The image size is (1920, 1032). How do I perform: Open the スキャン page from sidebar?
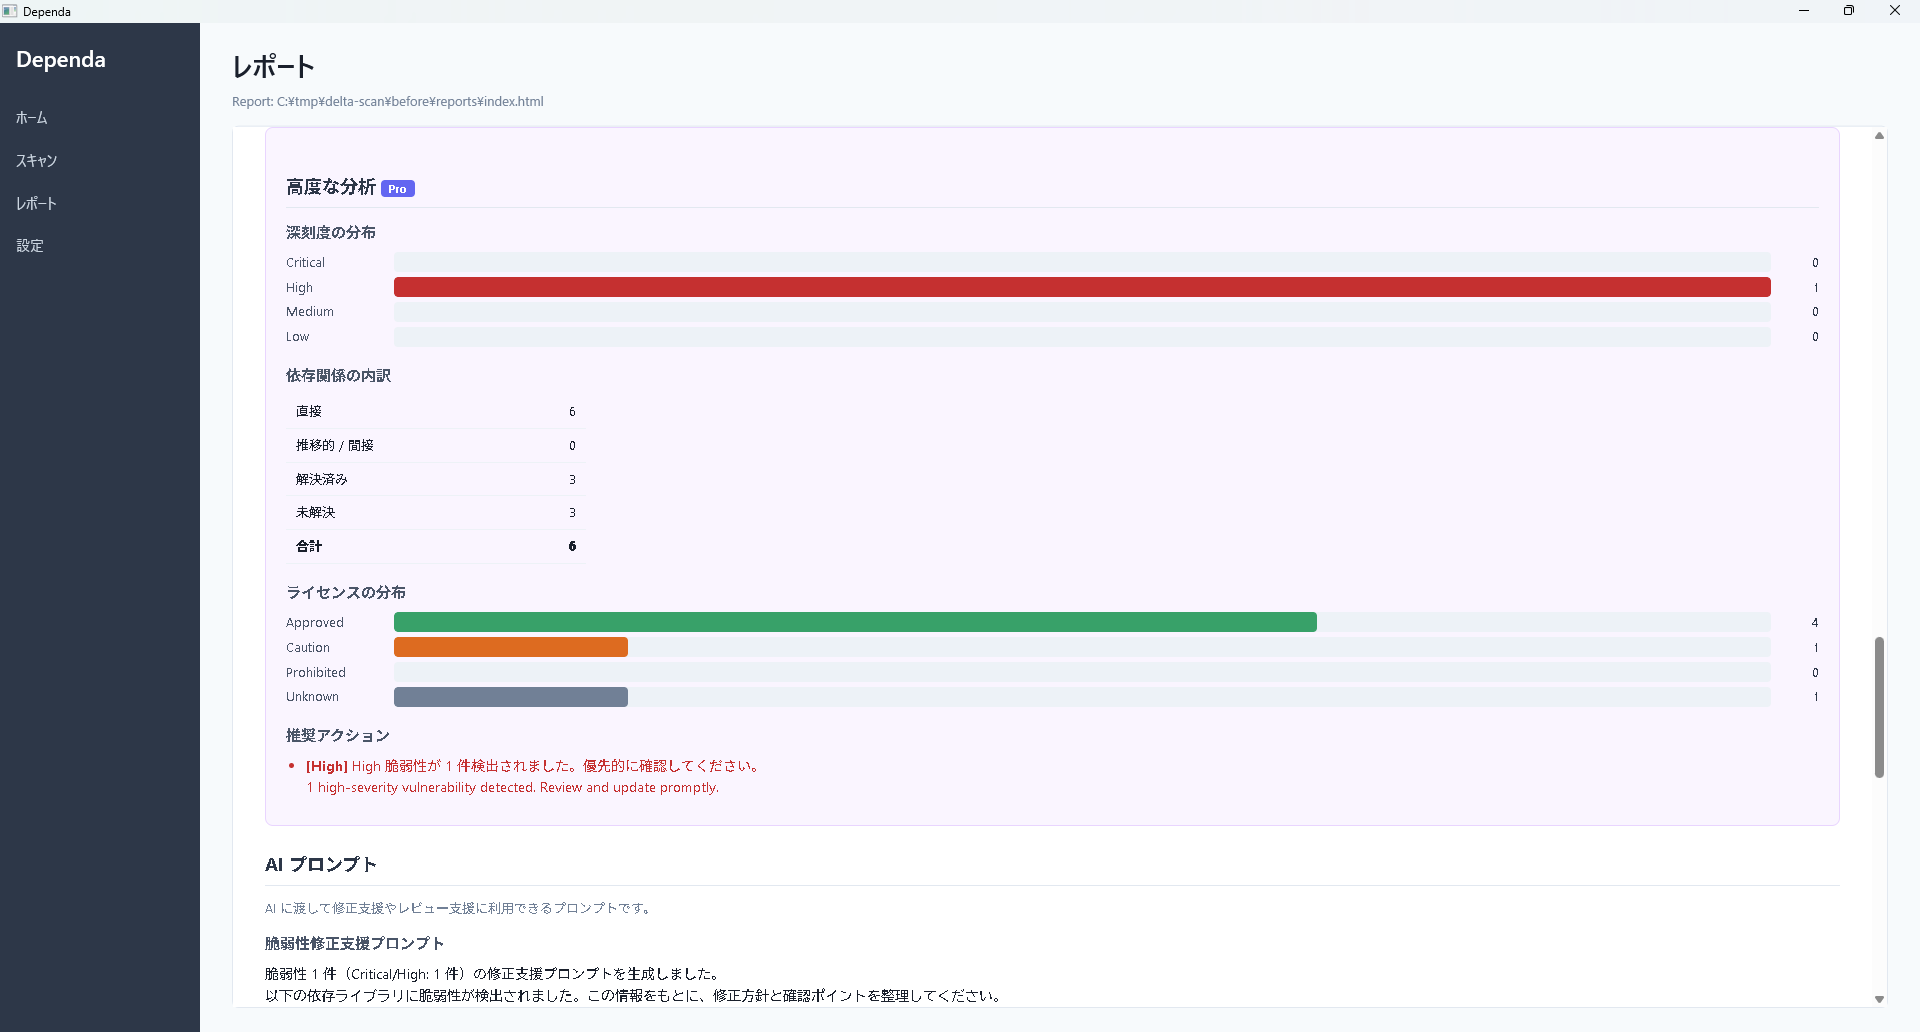(x=36, y=160)
